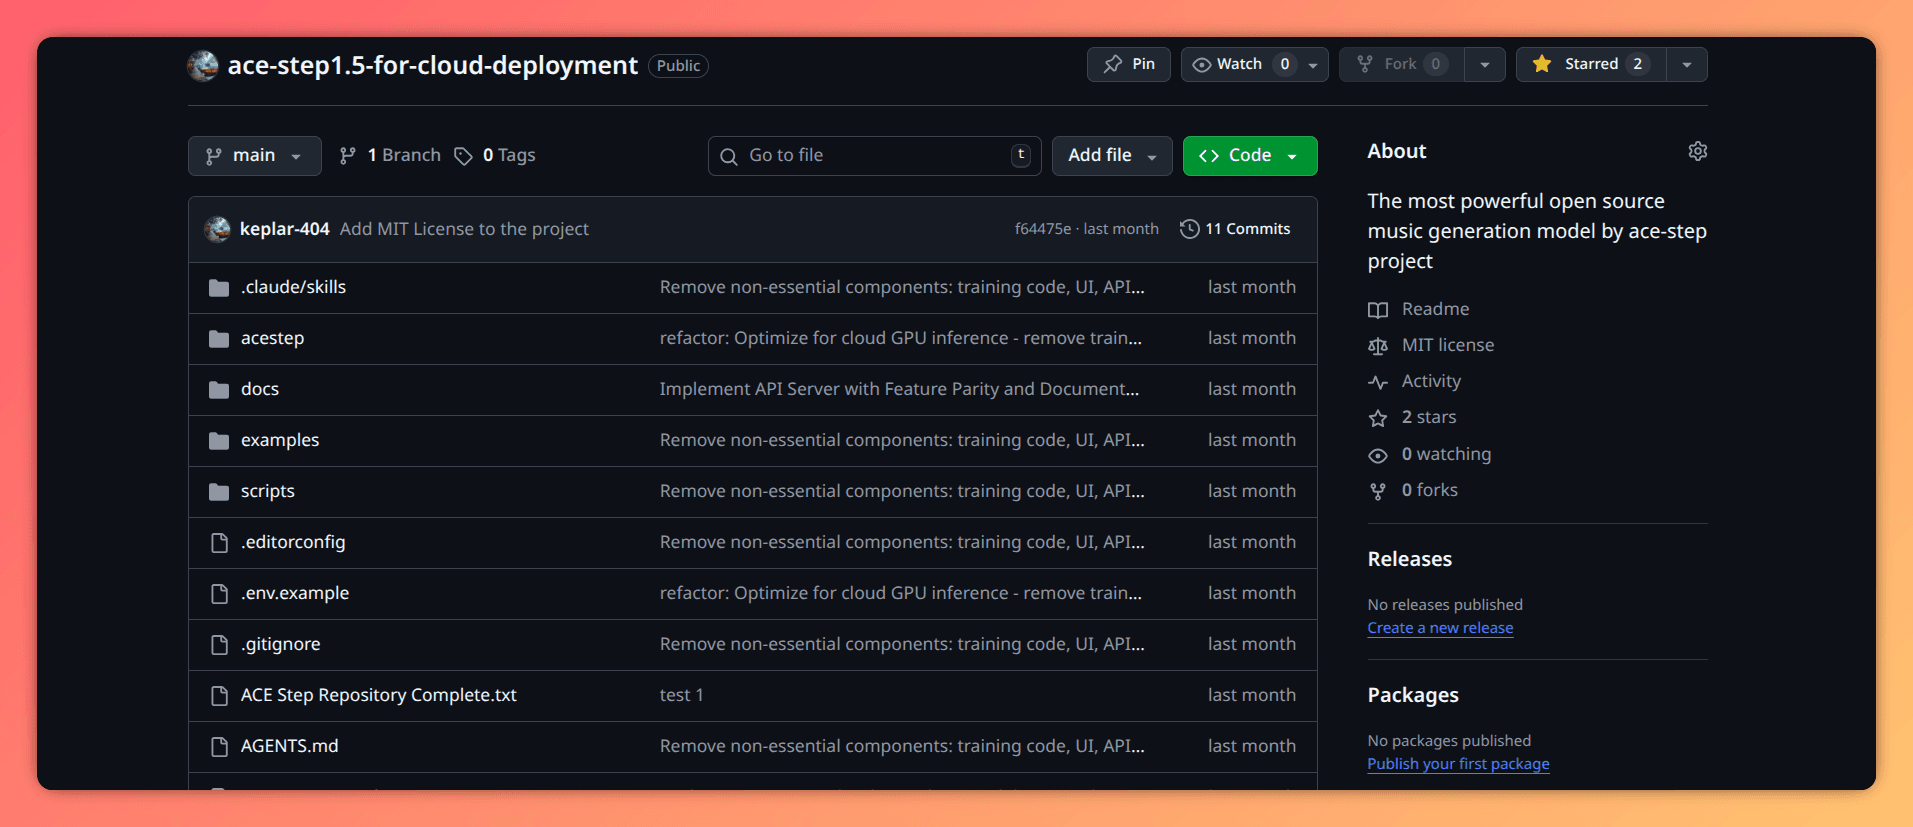Screen dimensions: 1913x827
Task: Open the green Code dropdown button
Action: tap(1250, 156)
